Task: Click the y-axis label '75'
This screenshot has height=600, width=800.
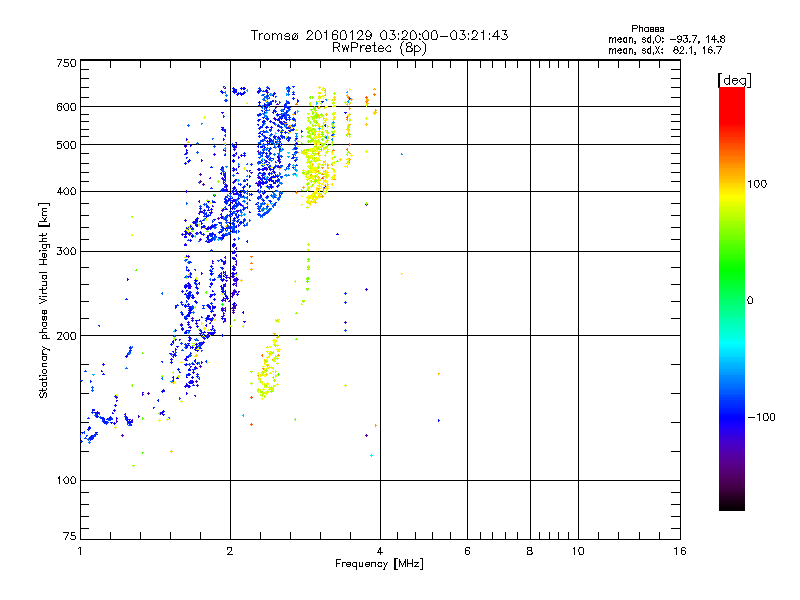Action: 70,536
